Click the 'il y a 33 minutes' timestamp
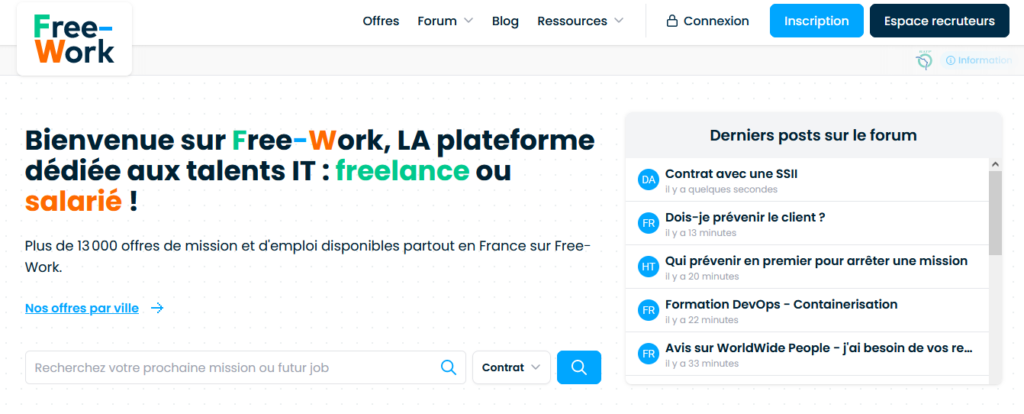Image resolution: width=1024 pixels, height=414 pixels. (x=701, y=364)
